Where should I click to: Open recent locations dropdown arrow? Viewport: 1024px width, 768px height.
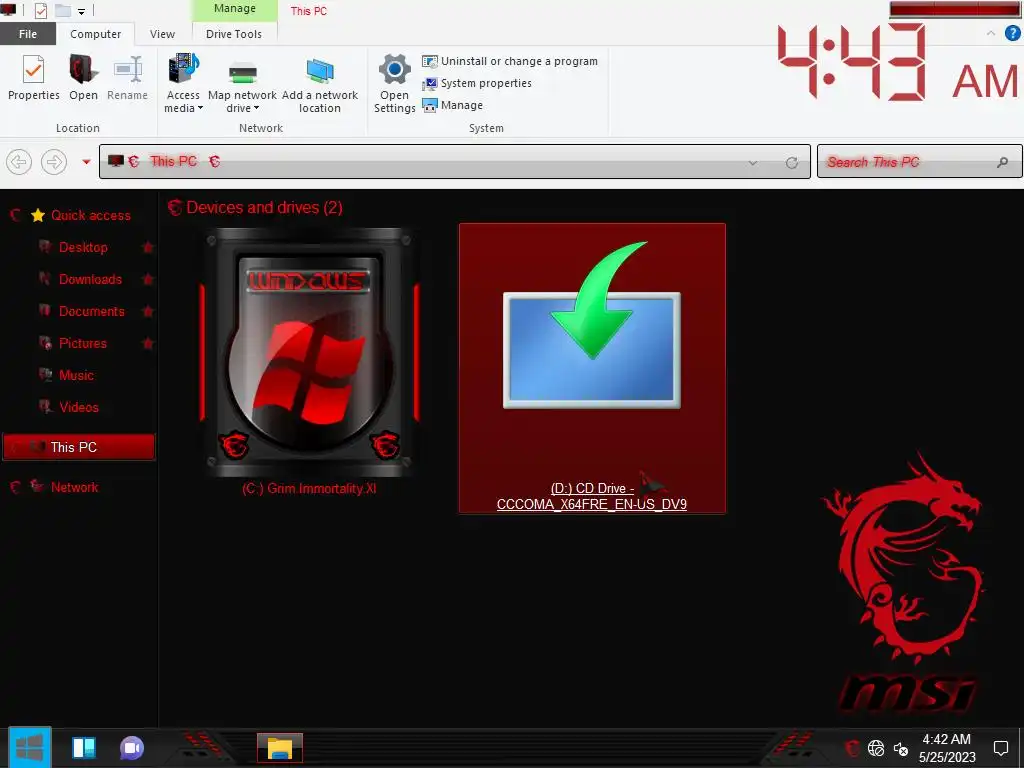[x=86, y=161]
